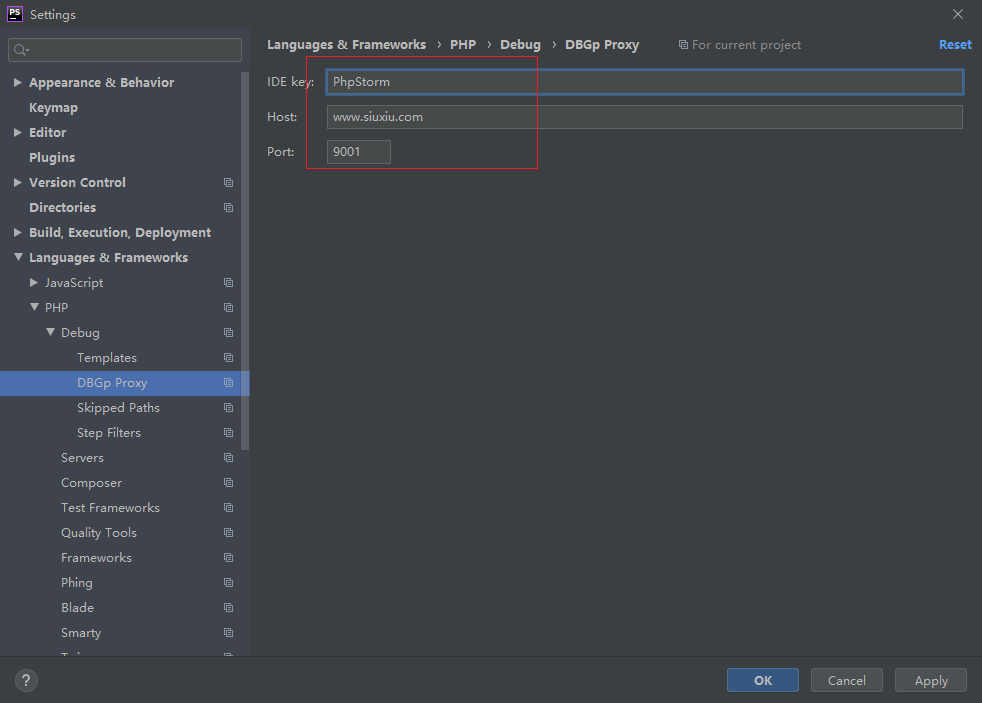Click the help question mark icon
Image resolution: width=982 pixels, height=703 pixels.
pyautogui.click(x=26, y=680)
